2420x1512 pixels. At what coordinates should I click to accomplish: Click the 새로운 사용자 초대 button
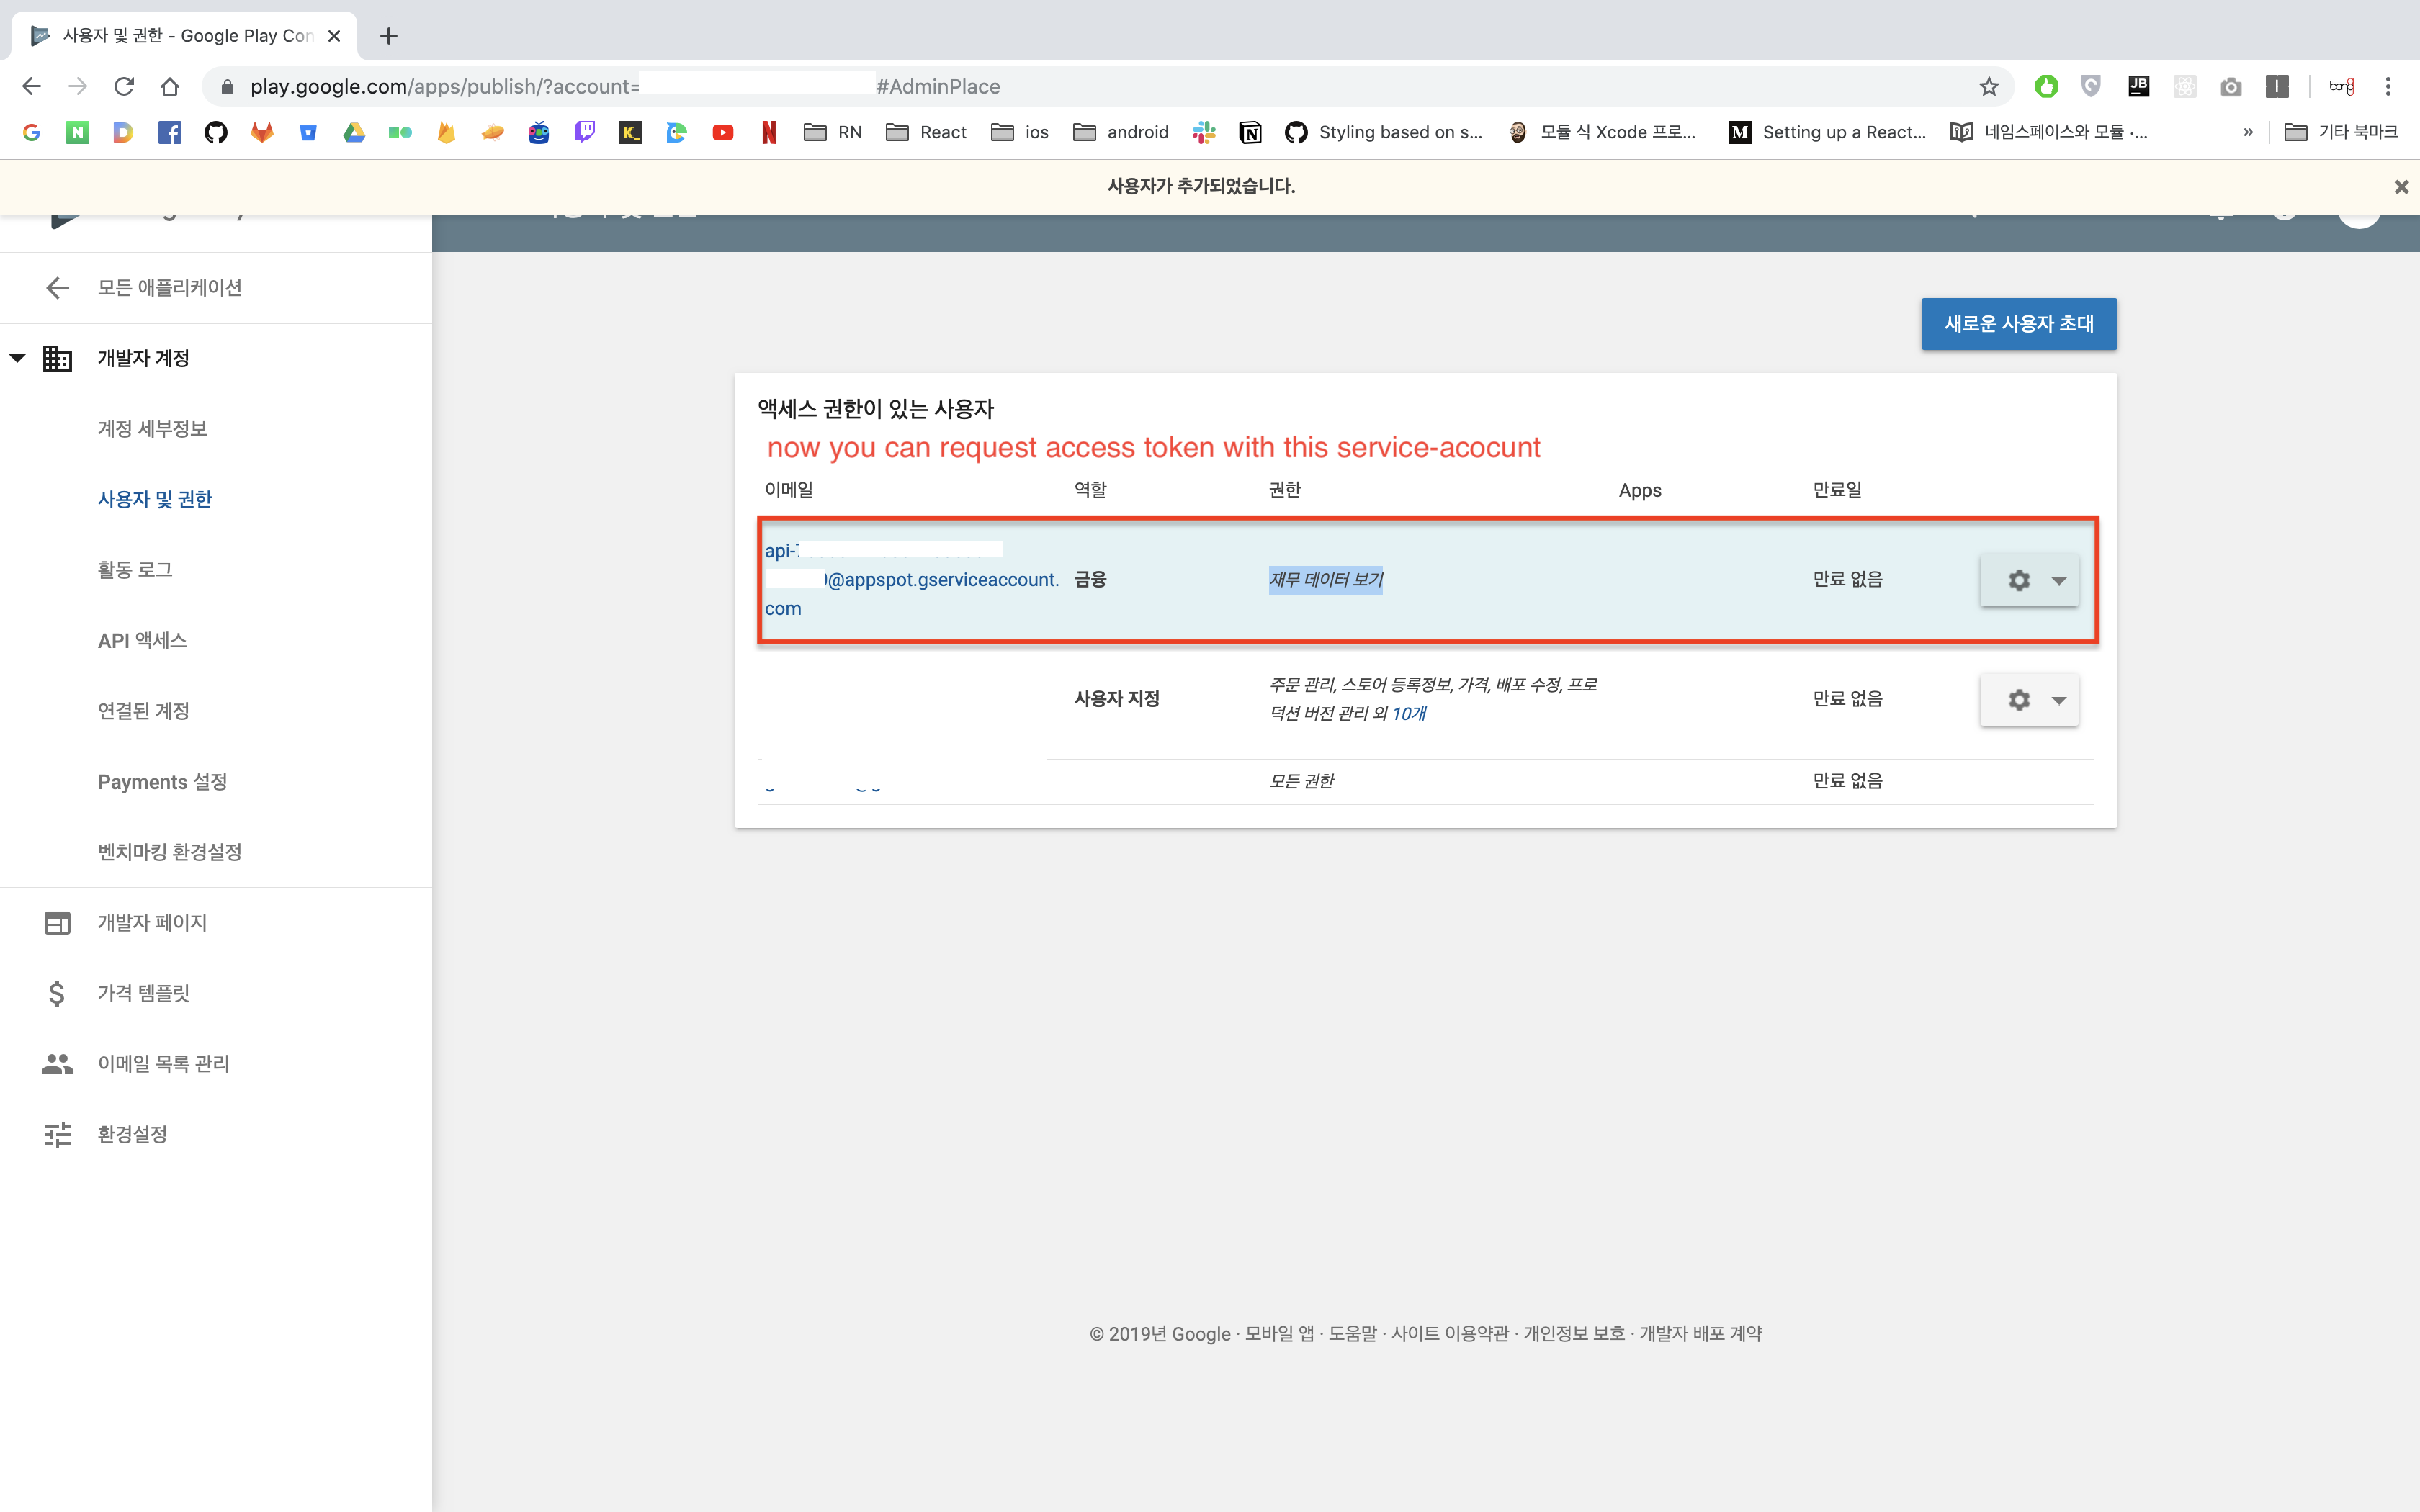click(2018, 324)
